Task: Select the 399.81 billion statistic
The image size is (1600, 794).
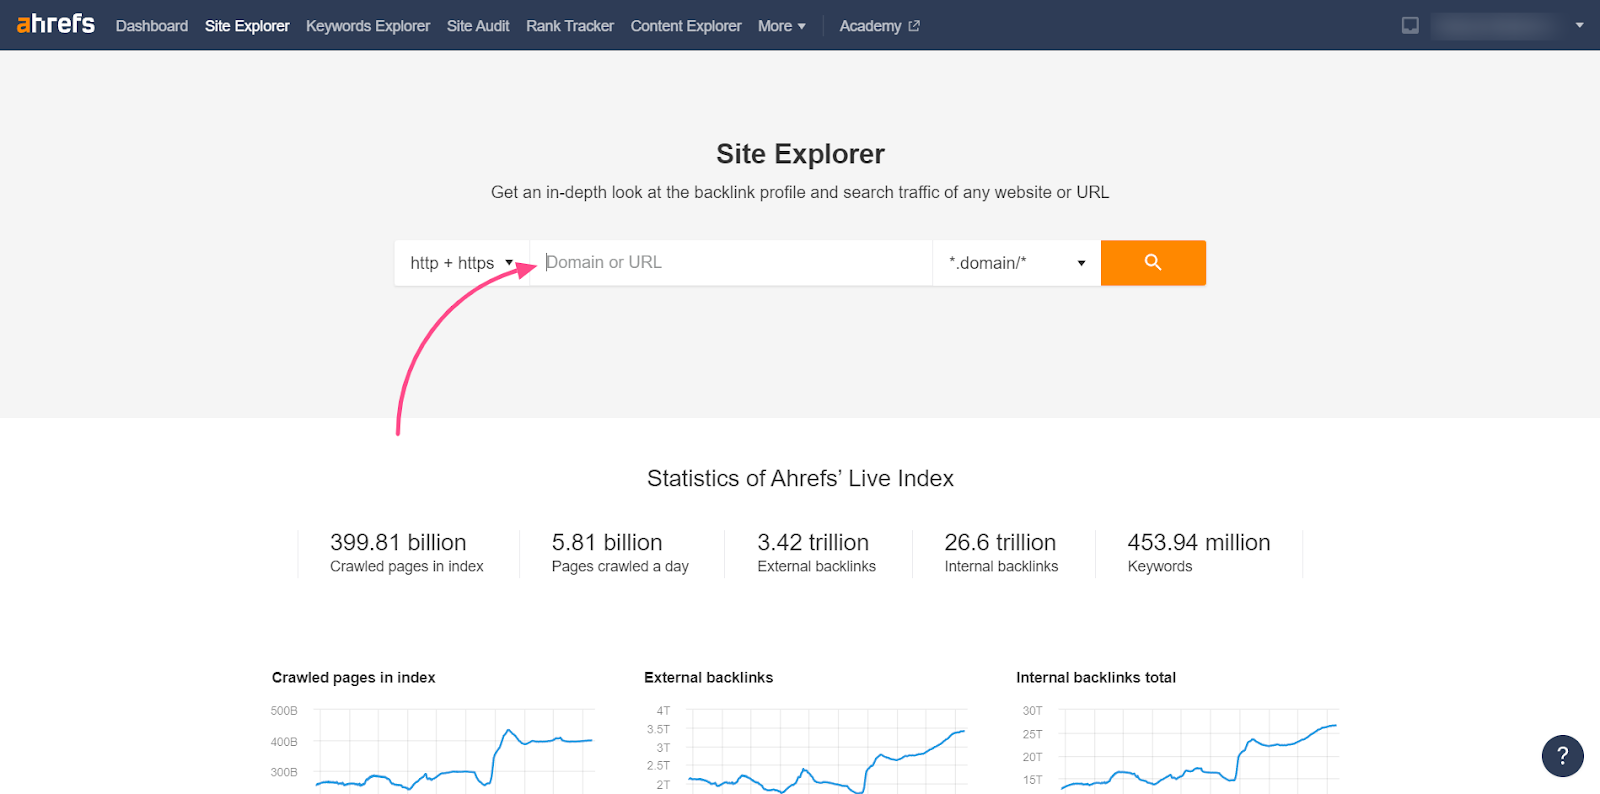Action: point(398,543)
